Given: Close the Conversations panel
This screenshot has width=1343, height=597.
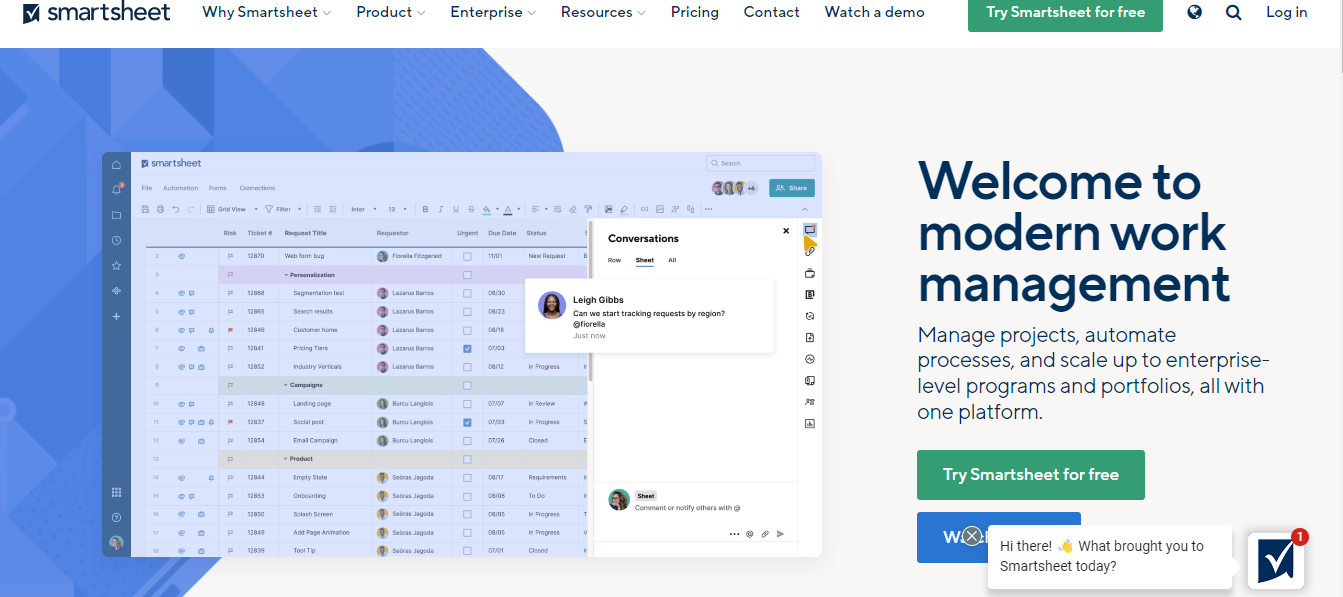Looking at the screenshot, I should click(x=786, y=231).
